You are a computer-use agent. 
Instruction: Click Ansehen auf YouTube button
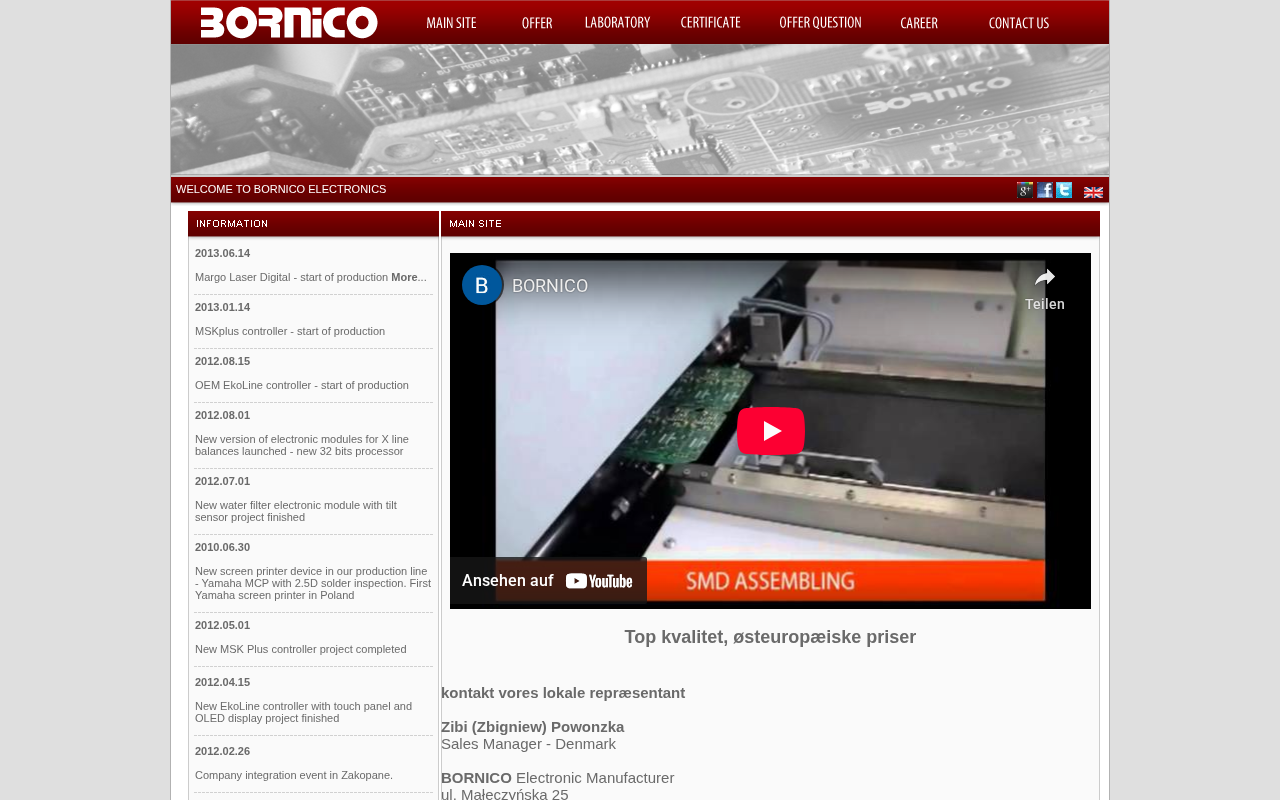pos(548,580)
